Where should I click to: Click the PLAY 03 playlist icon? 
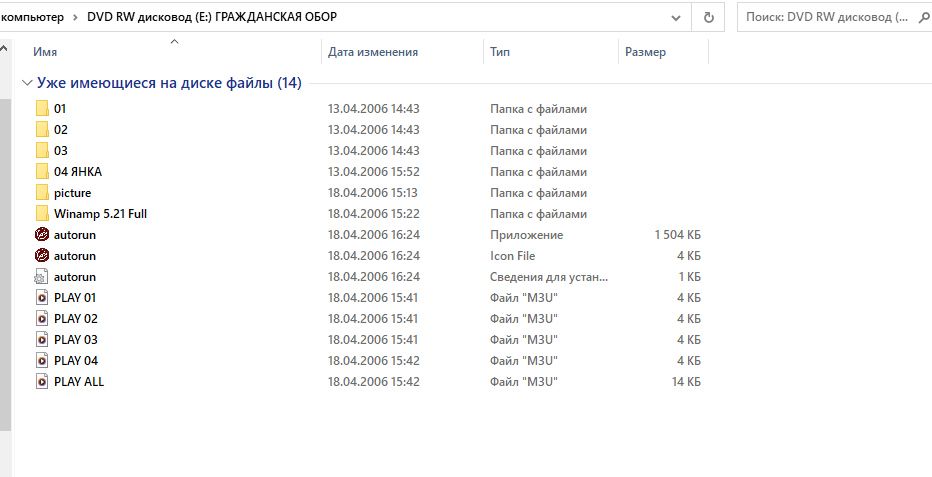click(42, 339)
